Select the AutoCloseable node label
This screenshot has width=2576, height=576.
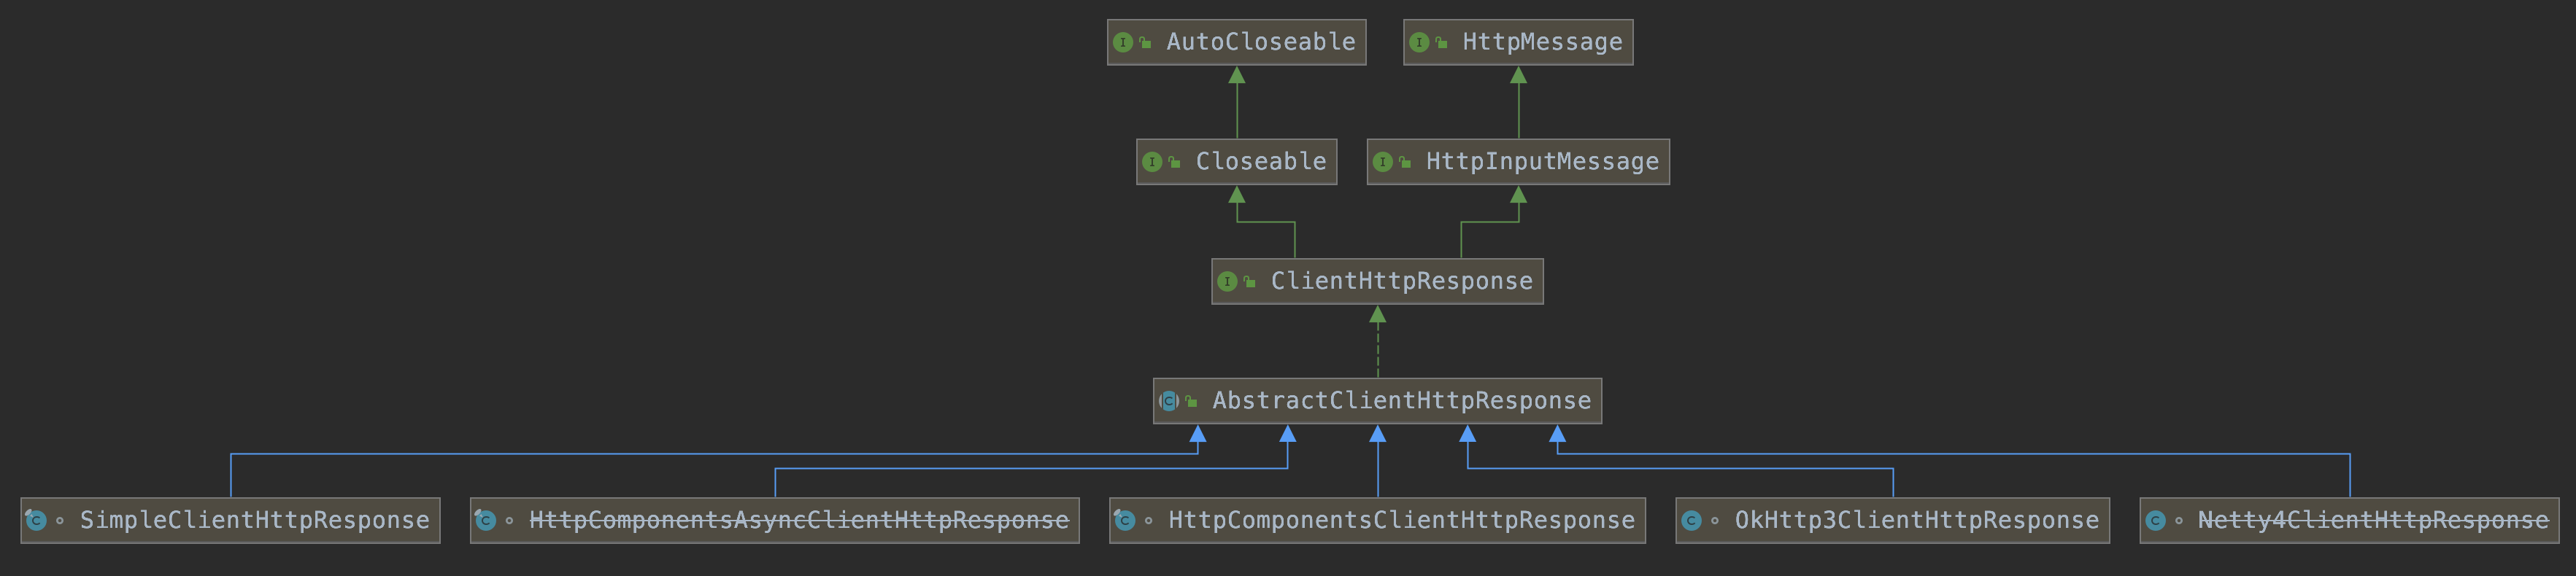click(x=1261, y=42)
